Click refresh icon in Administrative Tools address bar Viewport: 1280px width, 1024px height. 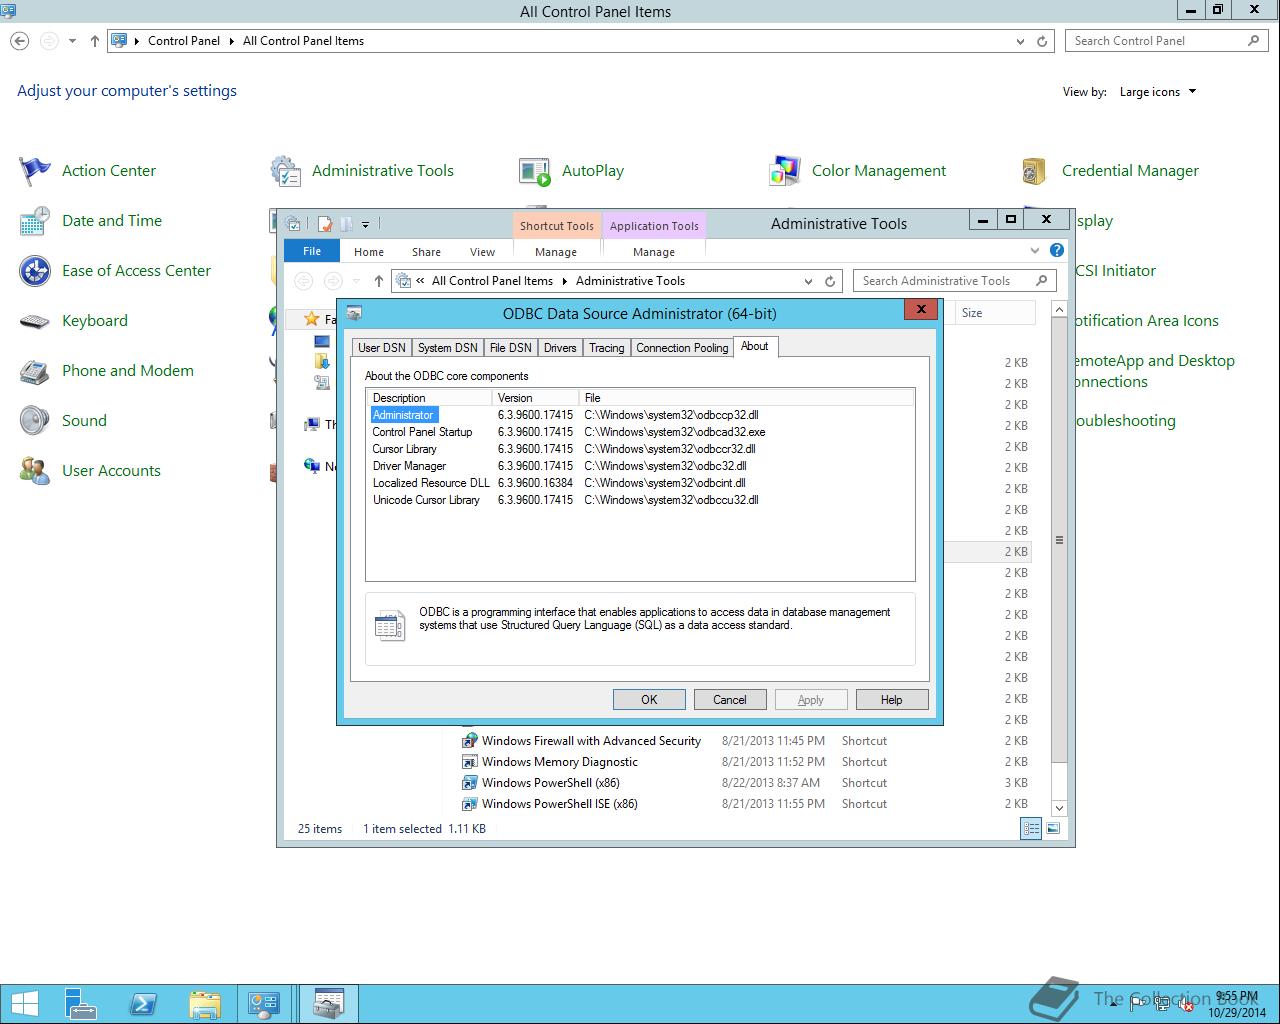830,281
